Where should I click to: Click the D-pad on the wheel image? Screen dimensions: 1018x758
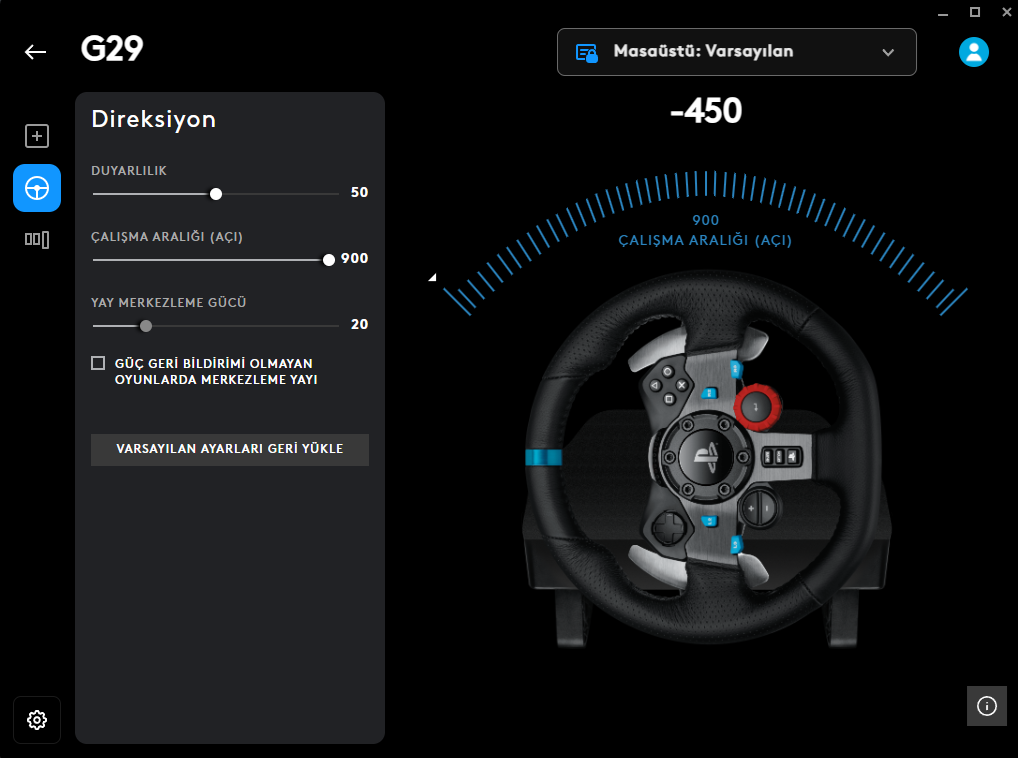667,528
